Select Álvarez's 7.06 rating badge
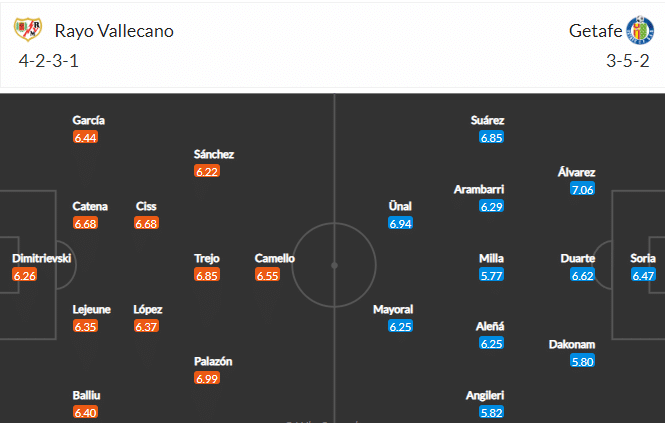 582,189
